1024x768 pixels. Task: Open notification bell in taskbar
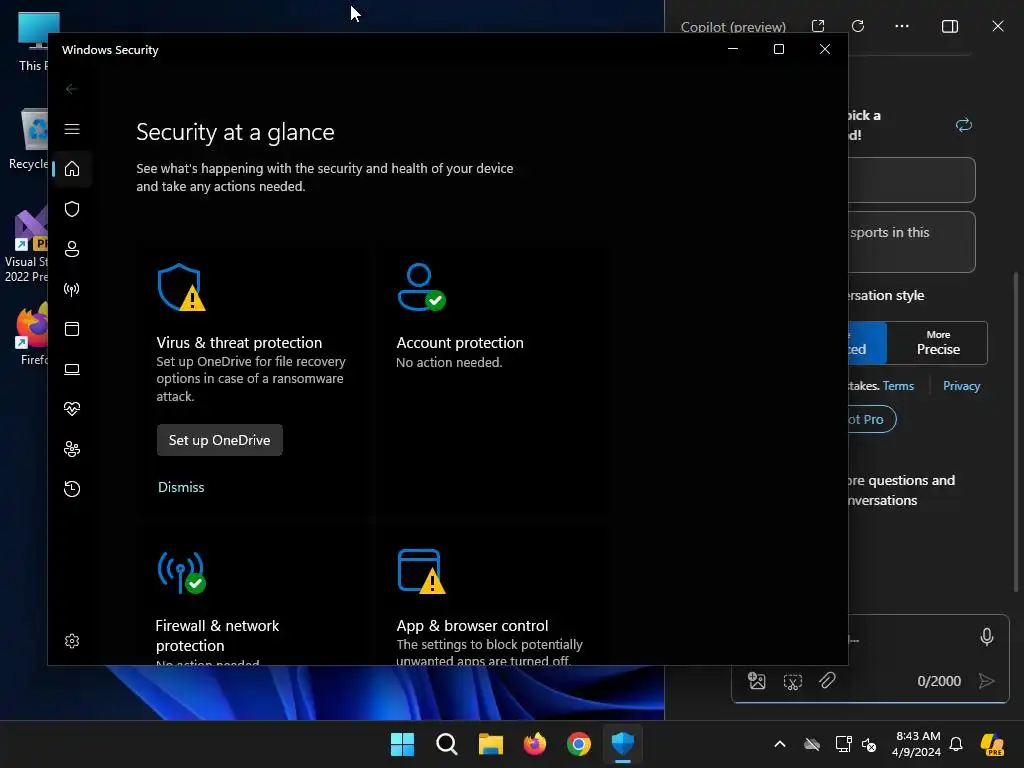[956, 744]
